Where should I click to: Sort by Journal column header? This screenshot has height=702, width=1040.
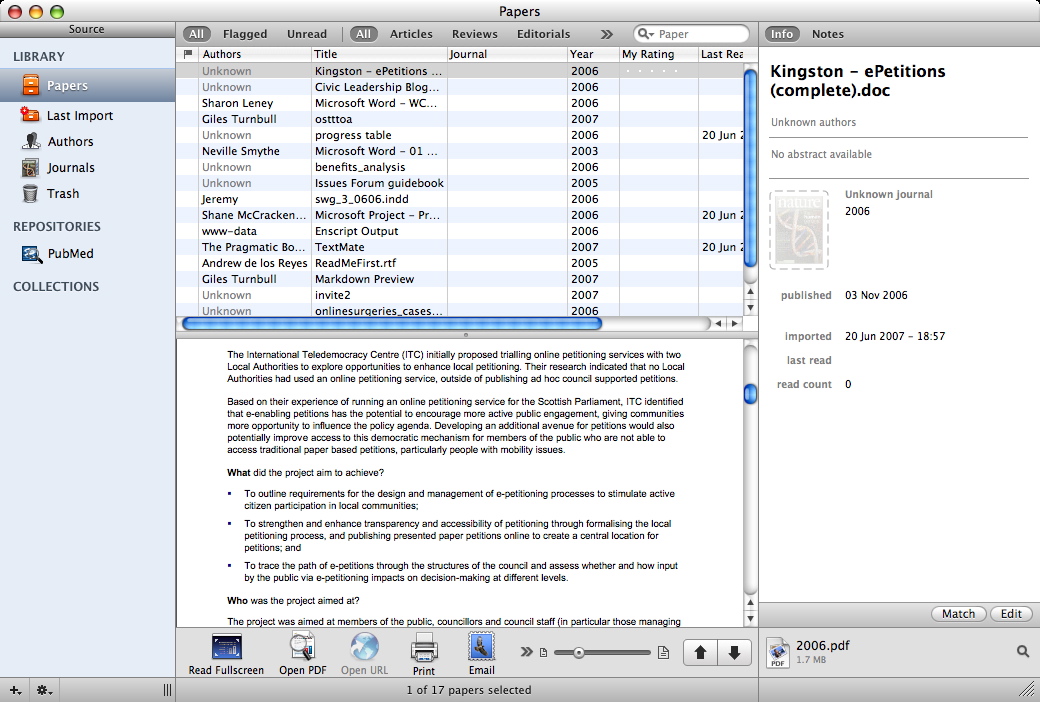[x=507, y=54]
